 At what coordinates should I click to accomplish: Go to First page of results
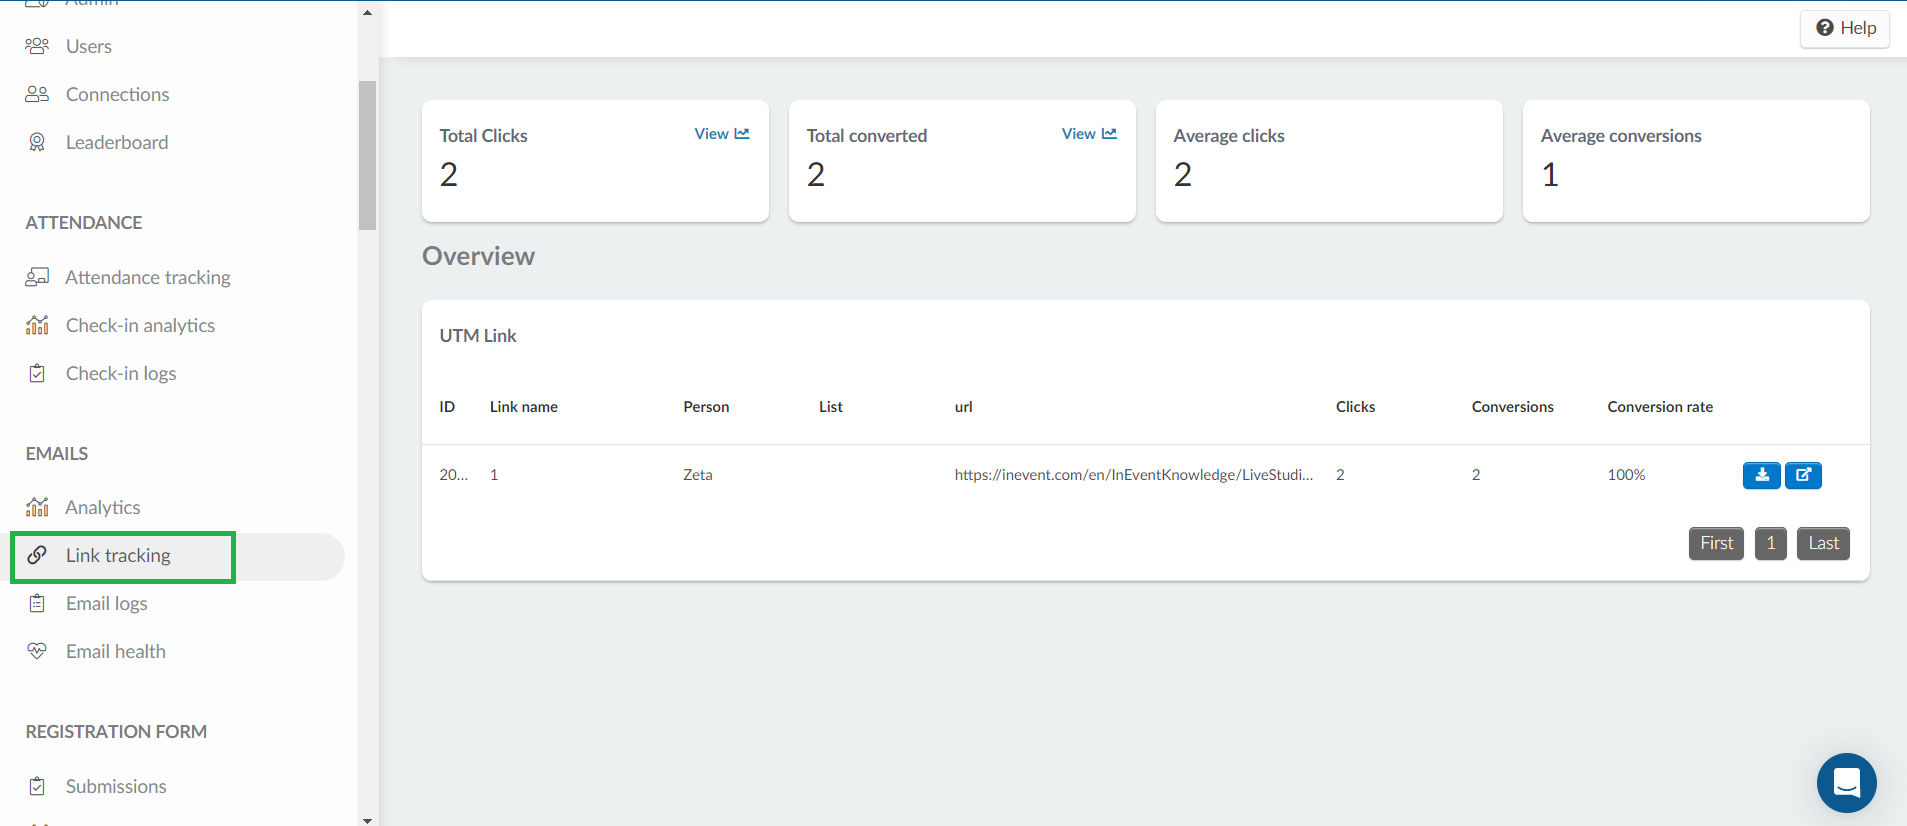pyautogui.click(x=1716, y=543)
